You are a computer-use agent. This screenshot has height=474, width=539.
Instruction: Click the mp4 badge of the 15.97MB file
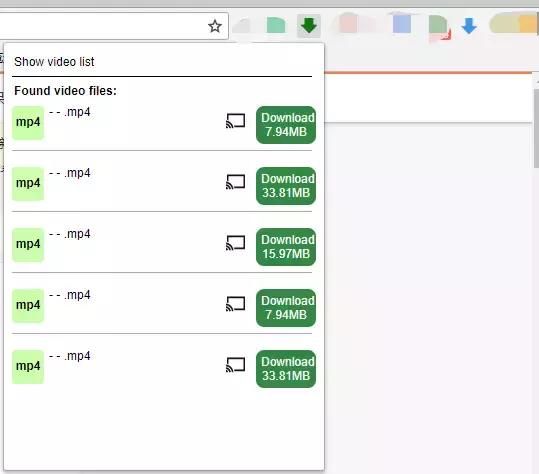(28, 245)
